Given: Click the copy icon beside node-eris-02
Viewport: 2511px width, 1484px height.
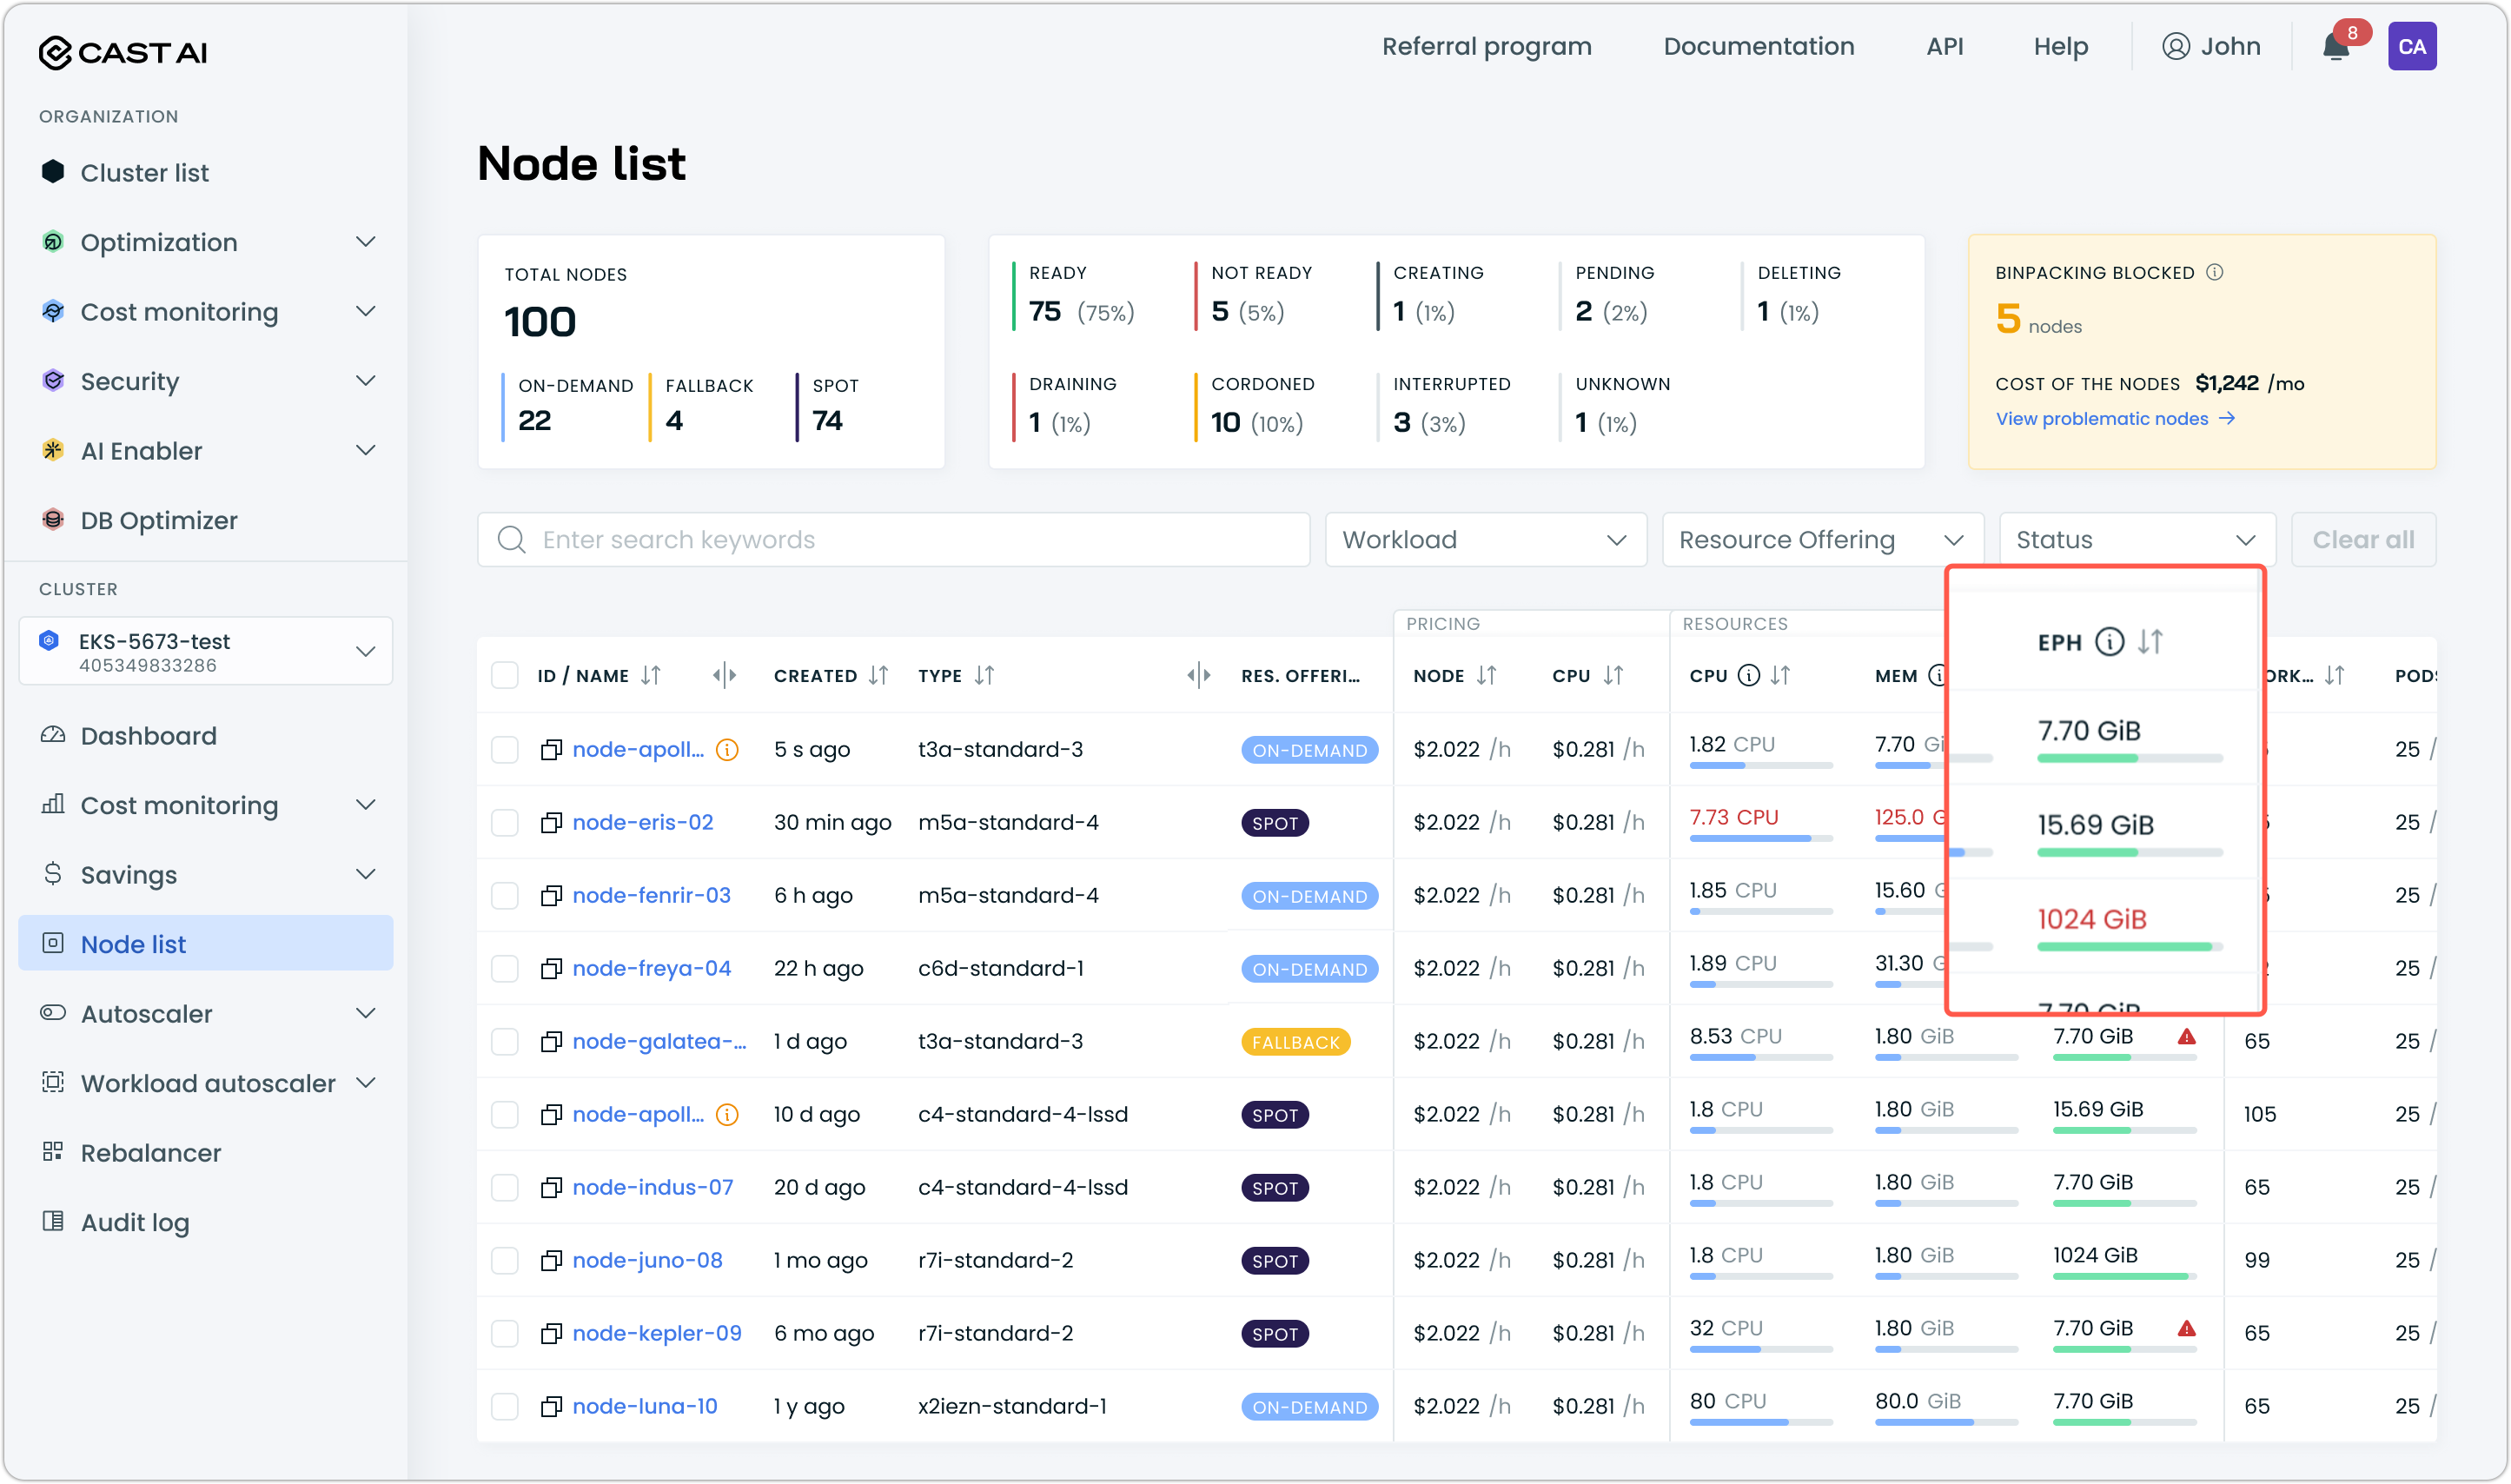Looking at the screenshot, I should coord(551,823).
